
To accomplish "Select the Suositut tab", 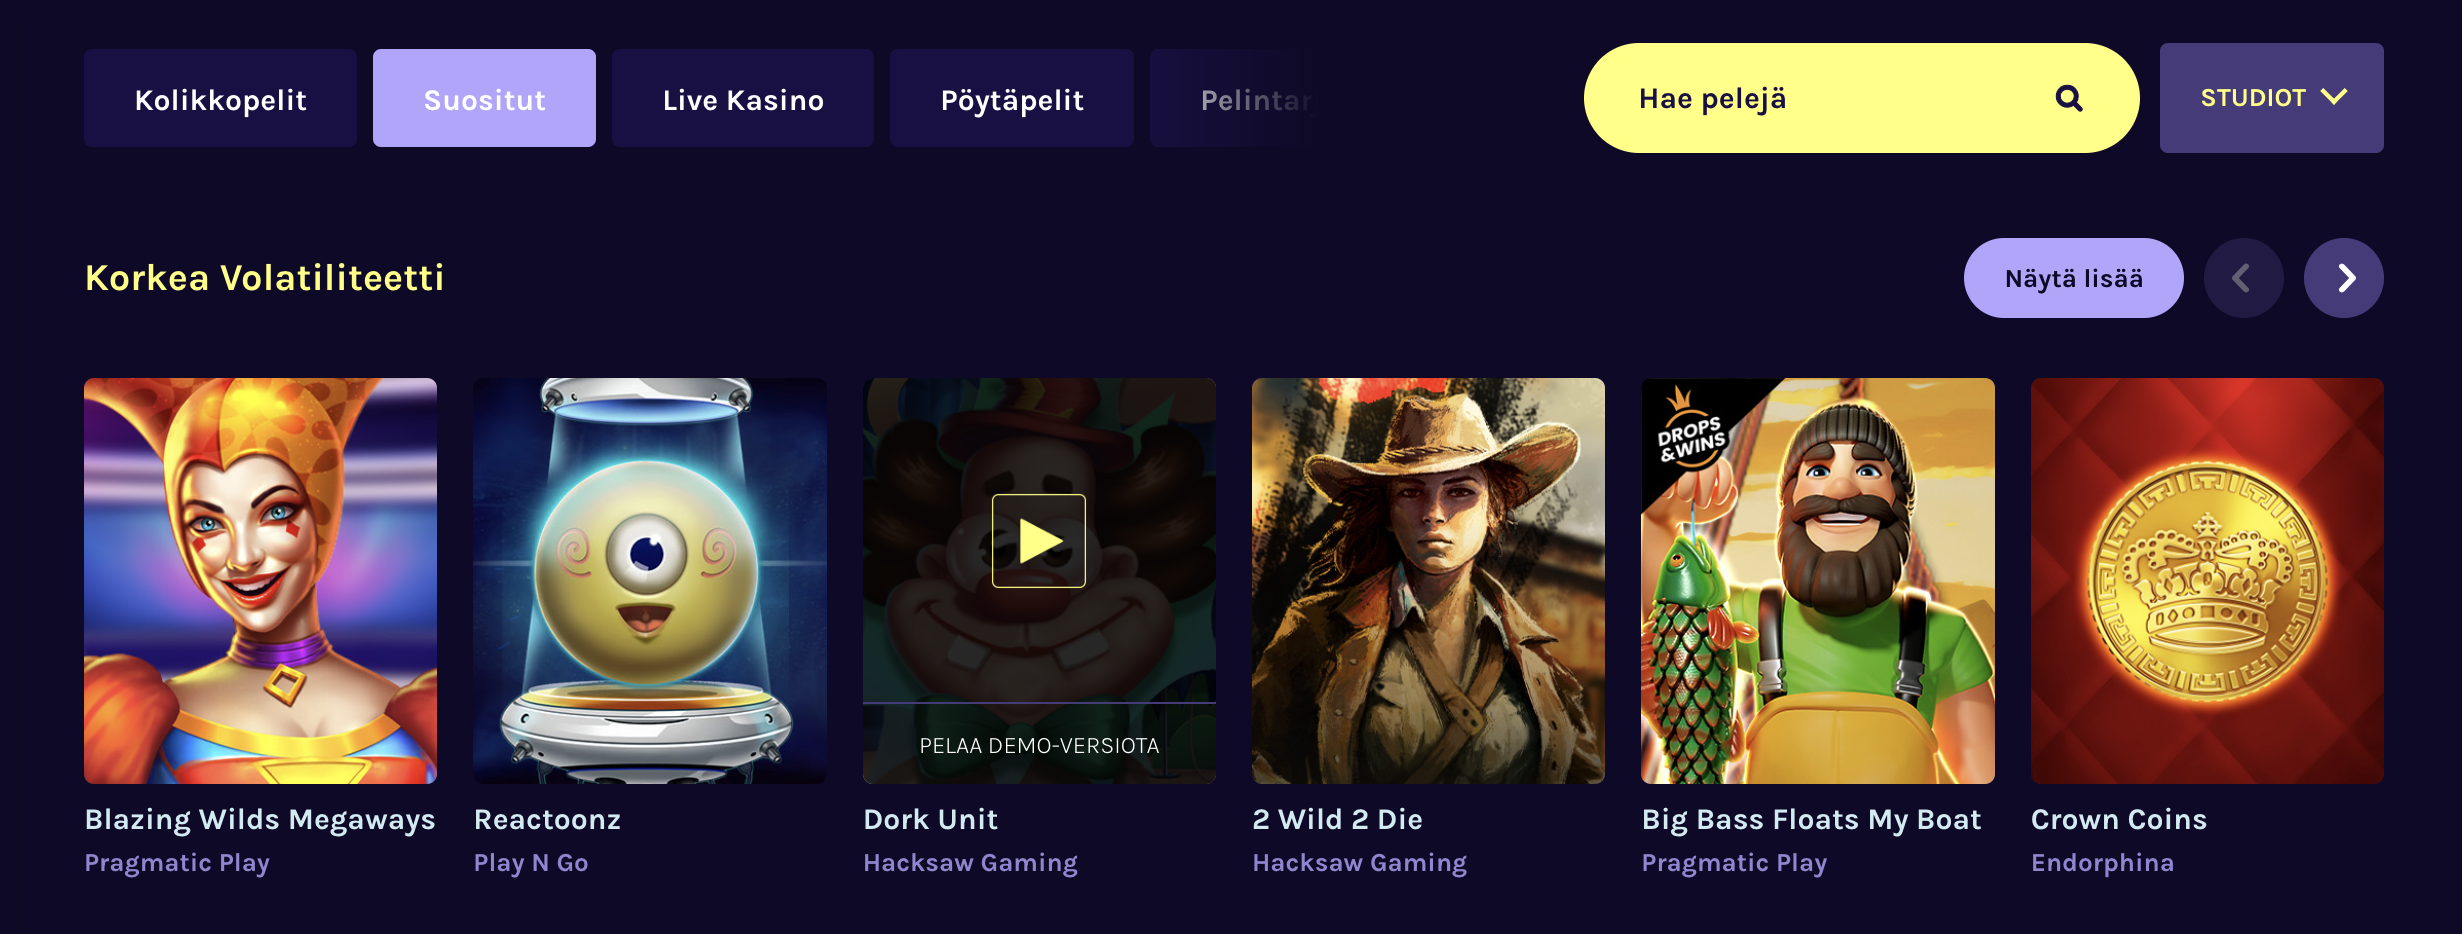I will click(x=484, y=99).
